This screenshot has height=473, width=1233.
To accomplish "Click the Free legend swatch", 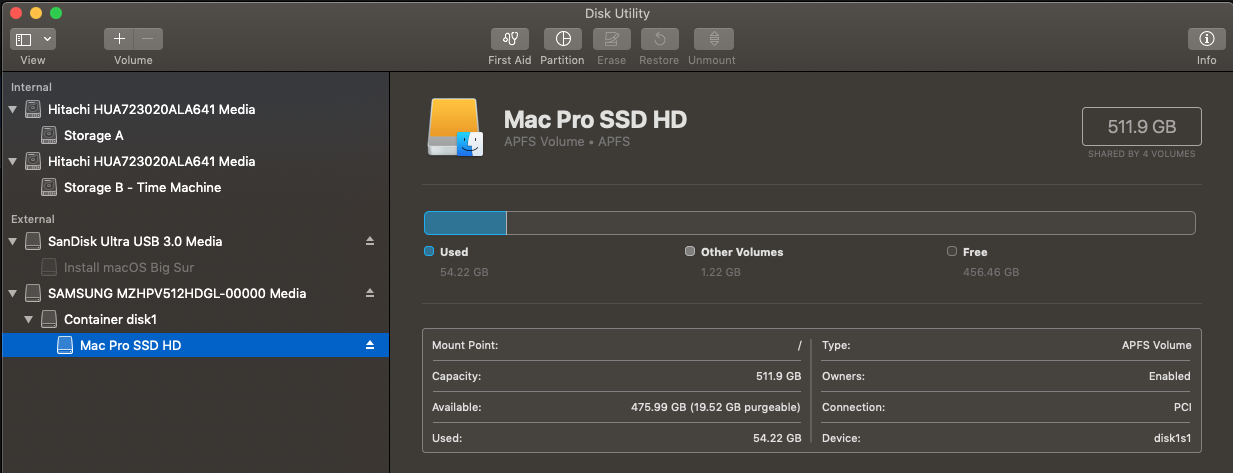I will click(x=952, y=252).
